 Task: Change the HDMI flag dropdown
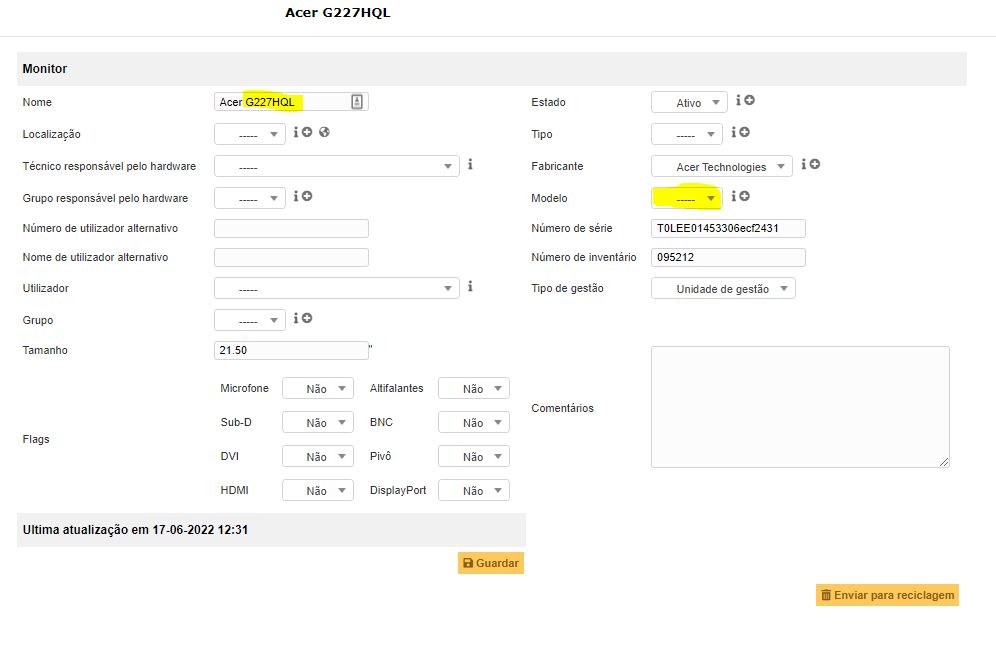318,490
